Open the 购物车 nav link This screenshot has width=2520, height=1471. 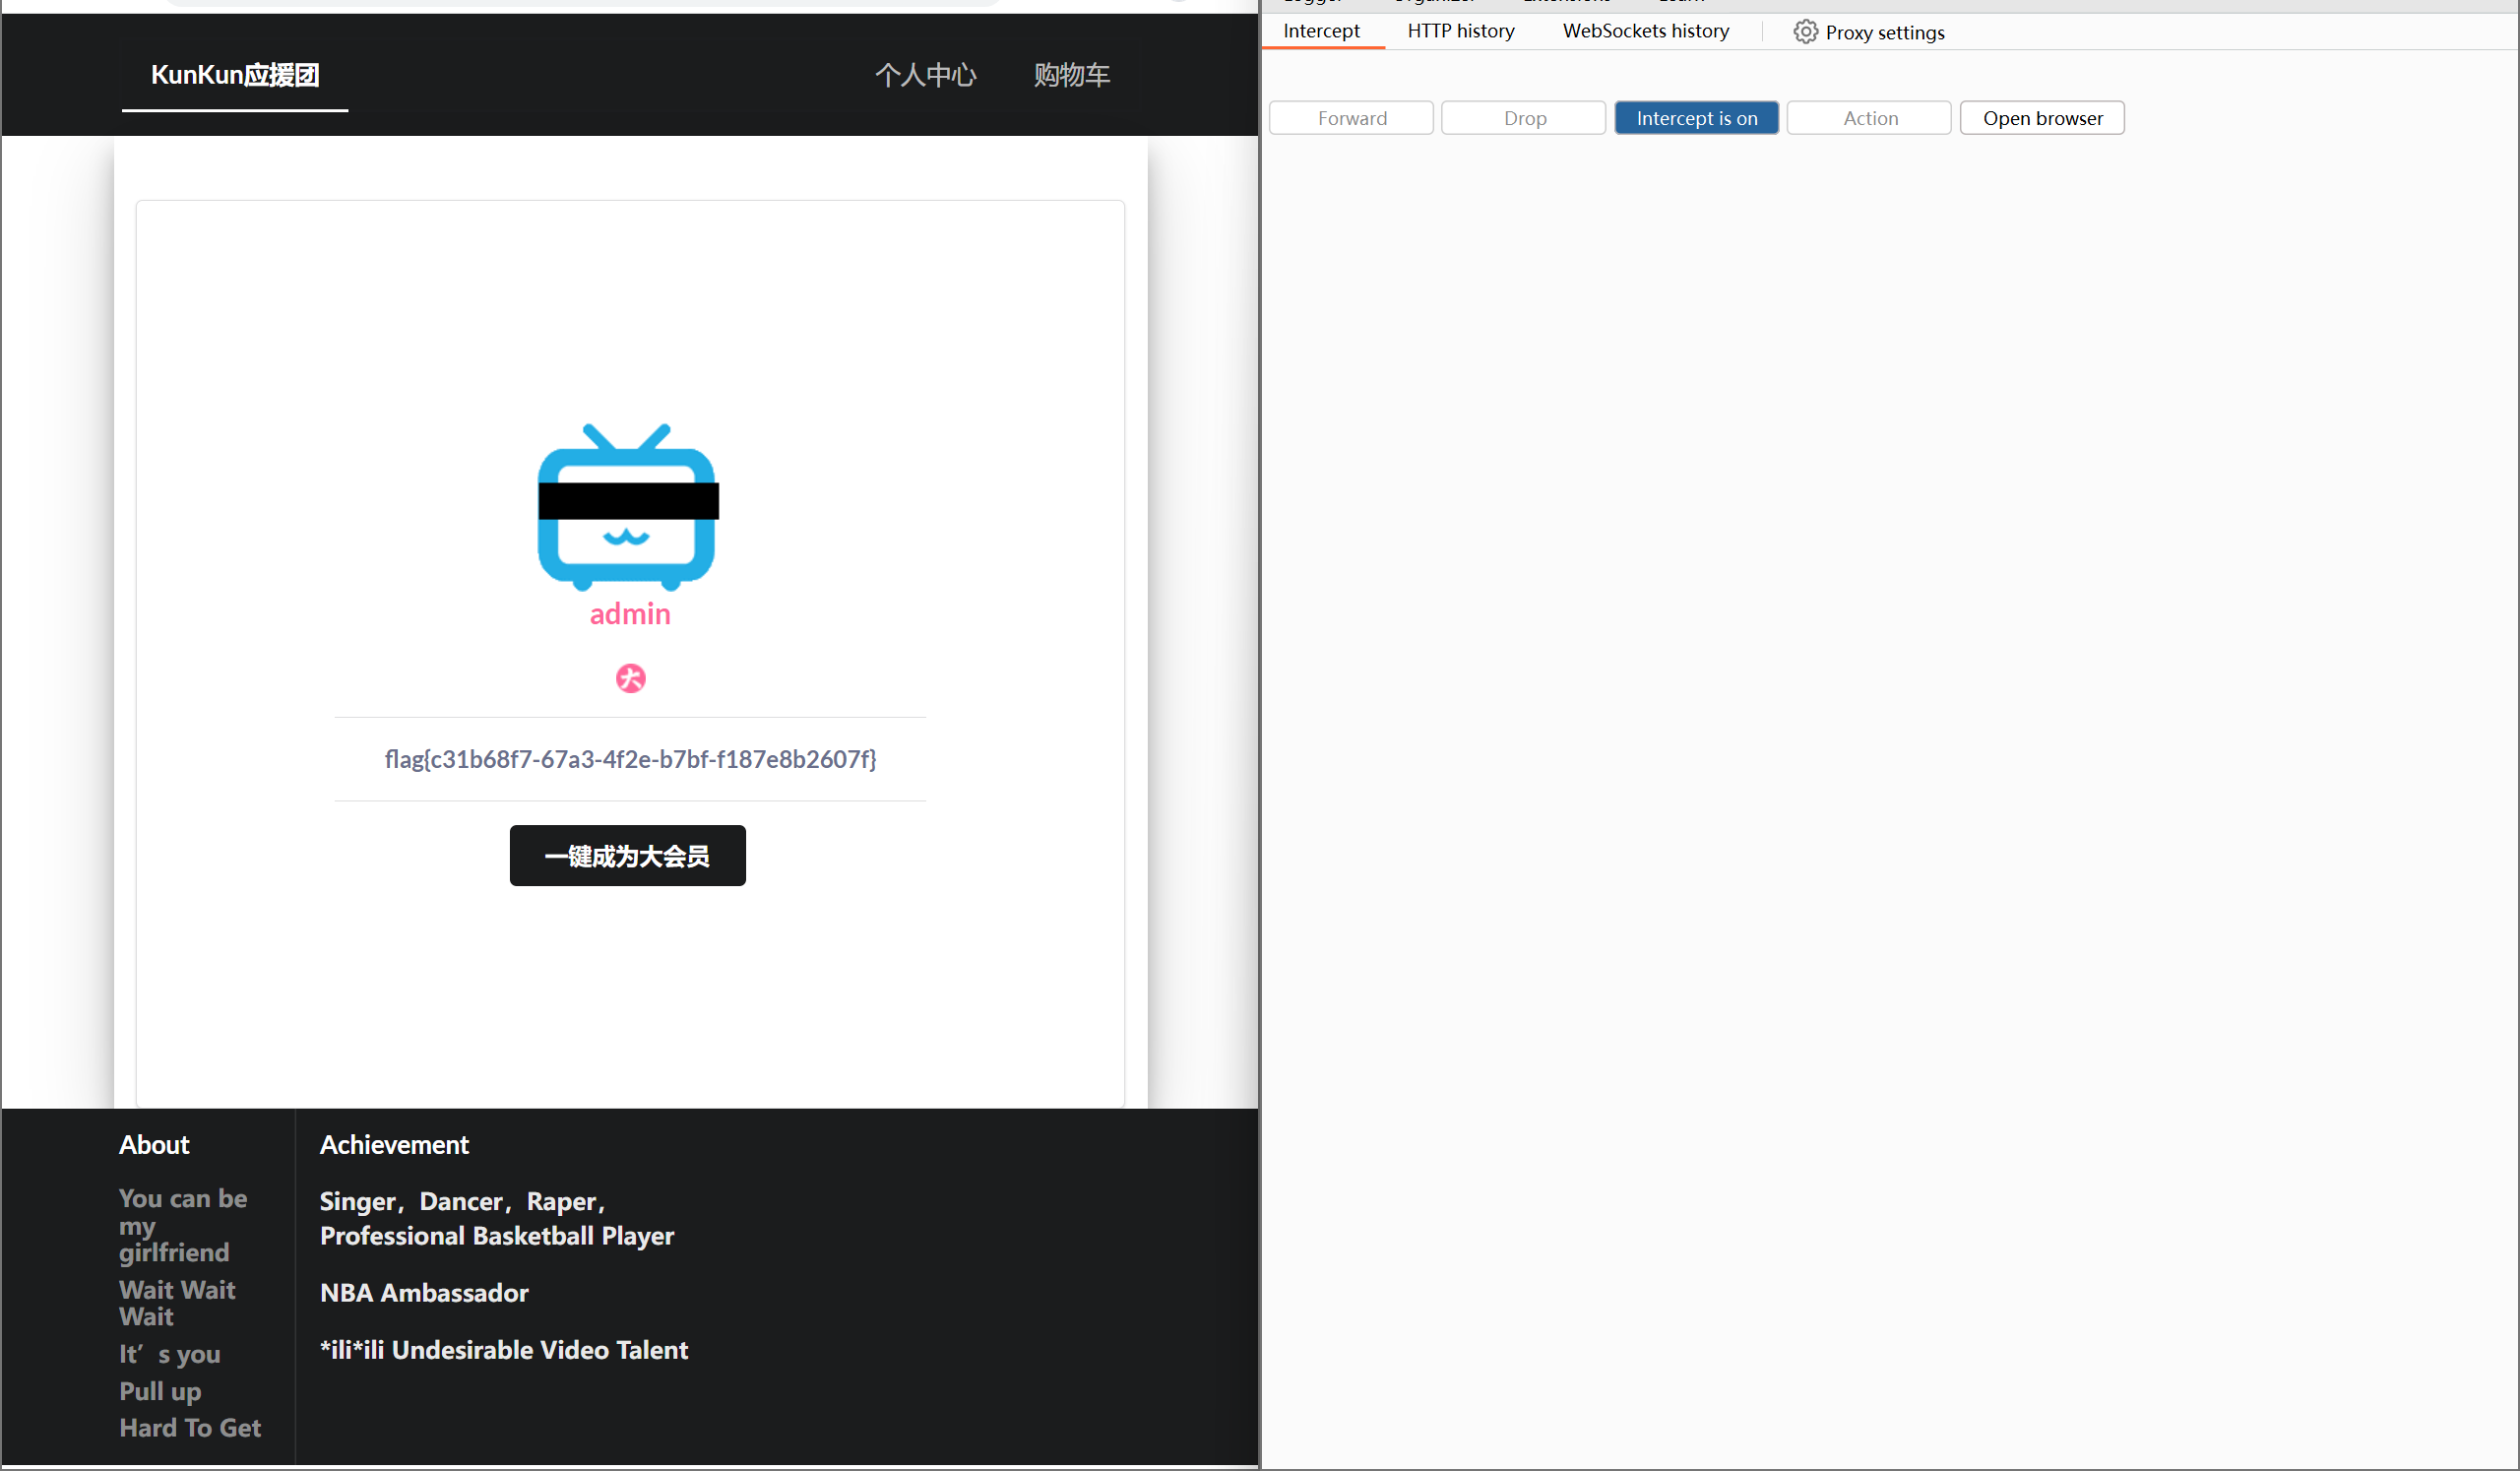point(1072,75)
